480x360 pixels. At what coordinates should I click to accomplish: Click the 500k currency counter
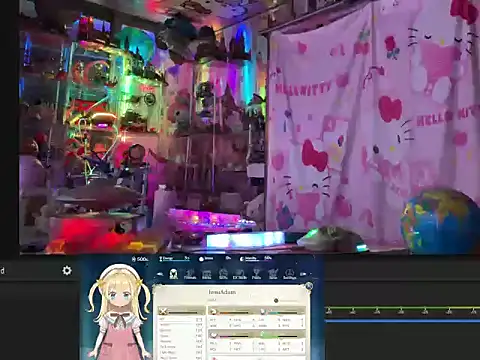(140, 259)
